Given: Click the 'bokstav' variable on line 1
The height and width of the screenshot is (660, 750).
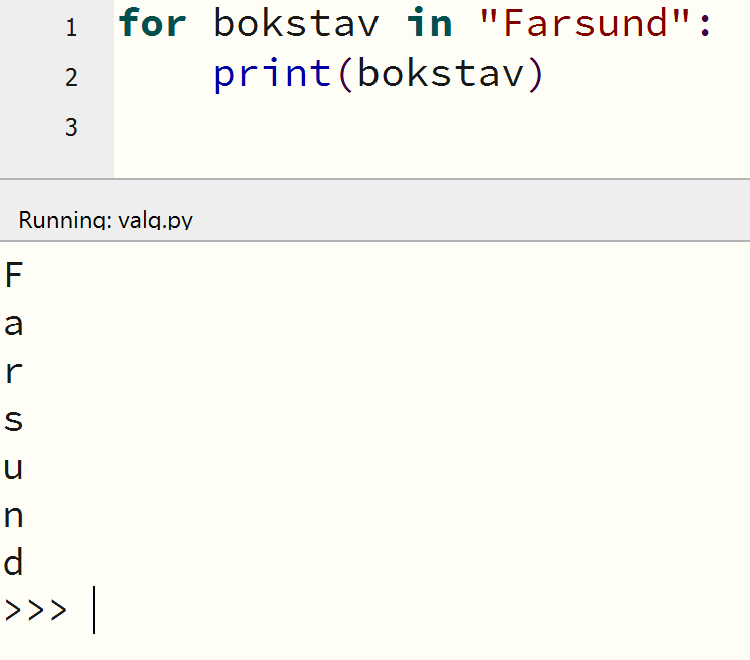Looking at the screenshot, I should (x=296, y=24).
